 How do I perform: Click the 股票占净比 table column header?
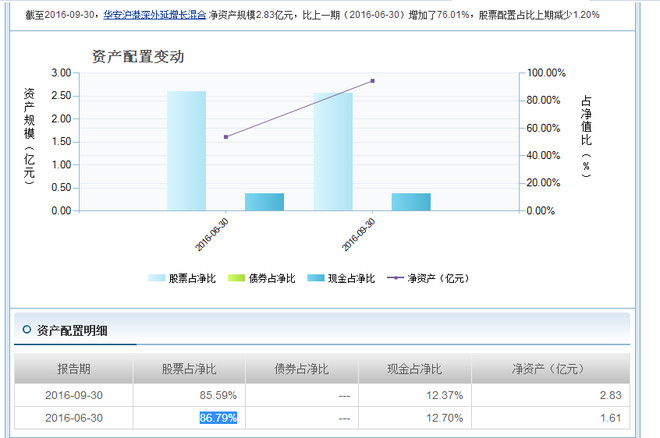[189, 369]
